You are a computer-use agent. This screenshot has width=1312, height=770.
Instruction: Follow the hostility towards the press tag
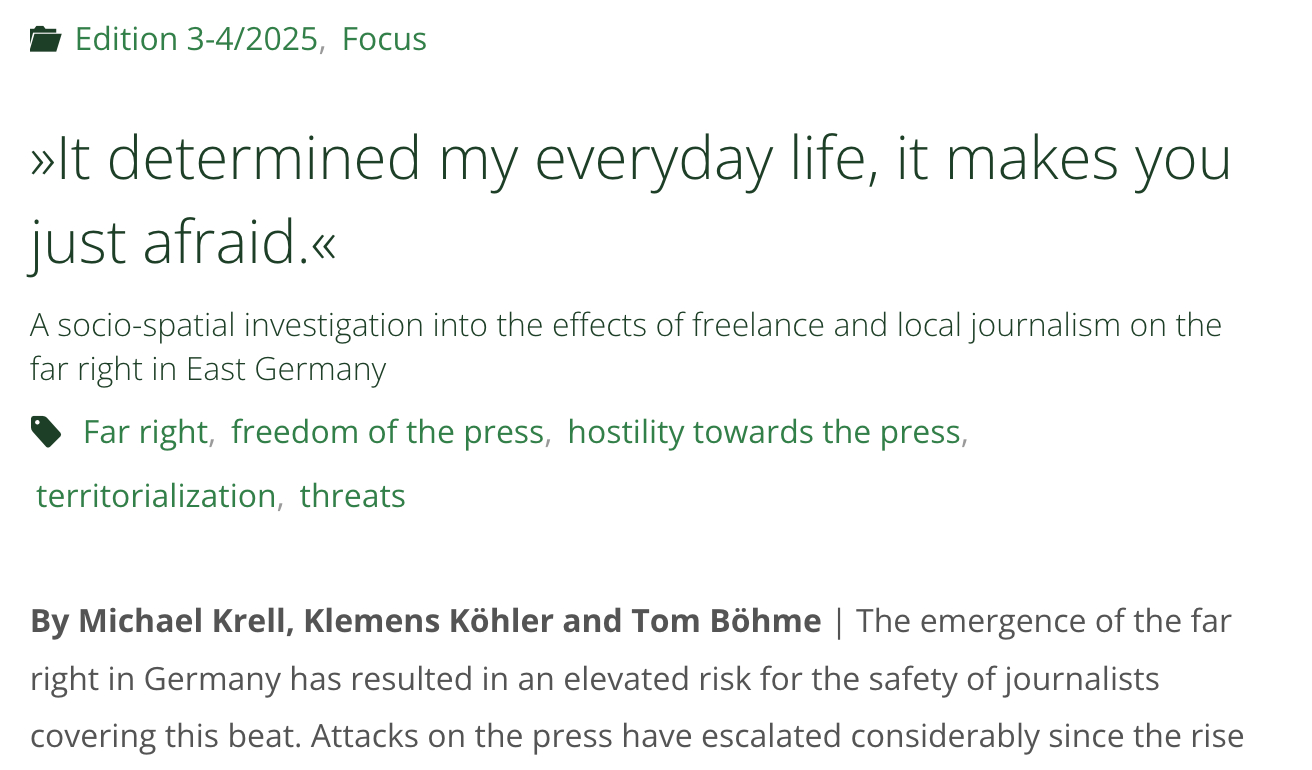[764, 432]
